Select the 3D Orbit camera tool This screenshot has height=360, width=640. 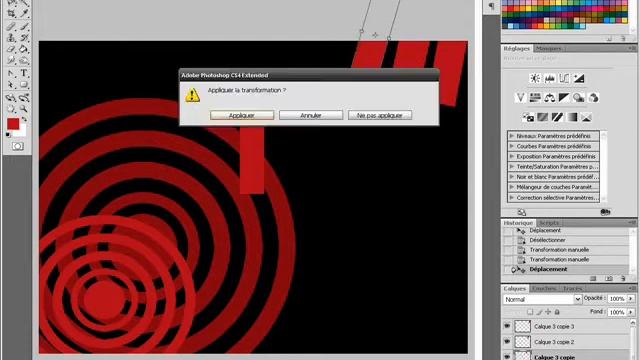pos(24,98)
